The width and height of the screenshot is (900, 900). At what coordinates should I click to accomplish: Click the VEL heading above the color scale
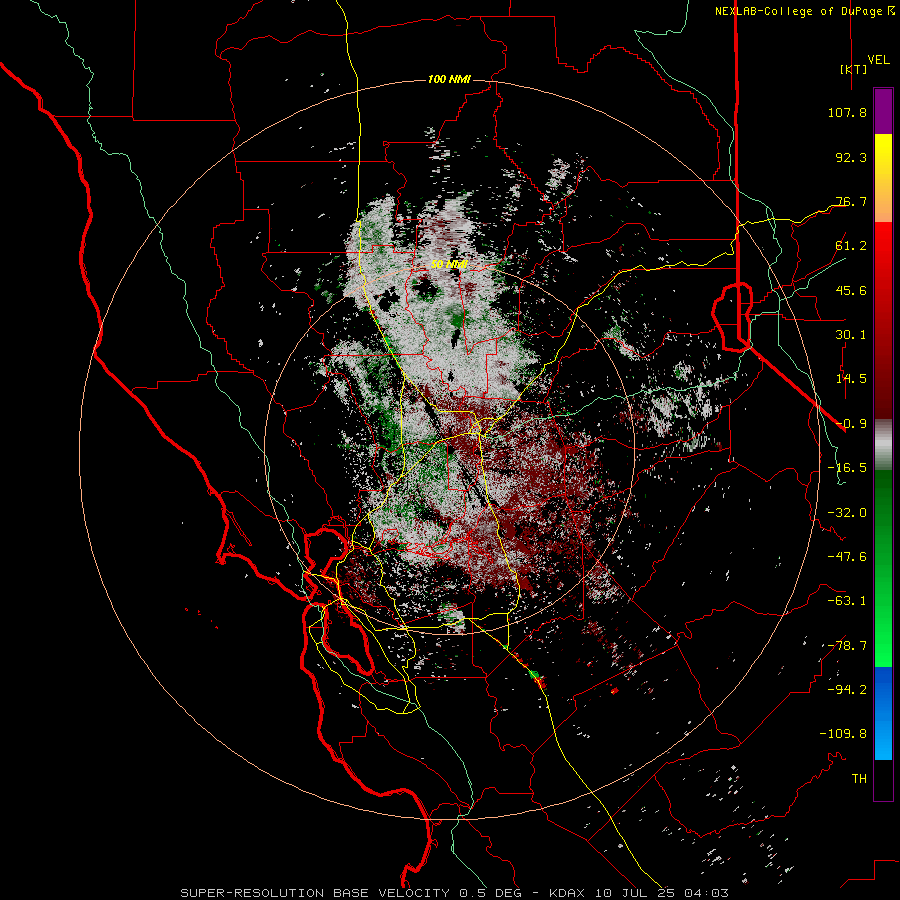[x=878, y=60]
